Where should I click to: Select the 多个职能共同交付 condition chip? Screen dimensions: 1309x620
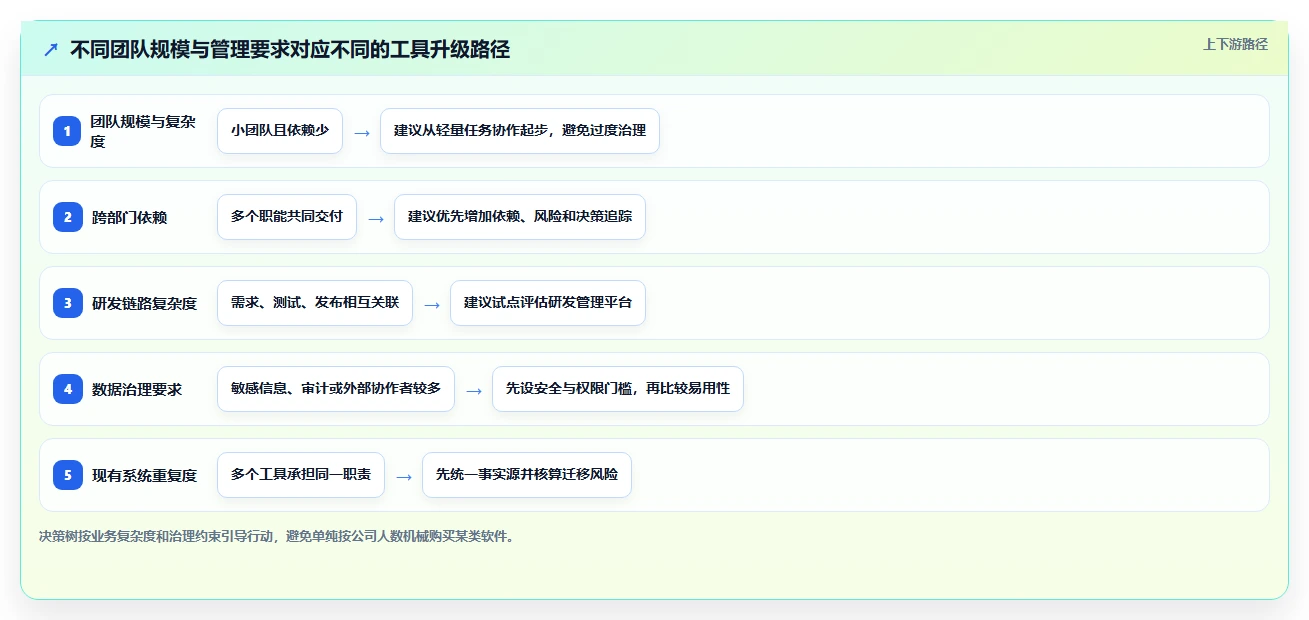(x=287, y=217)
